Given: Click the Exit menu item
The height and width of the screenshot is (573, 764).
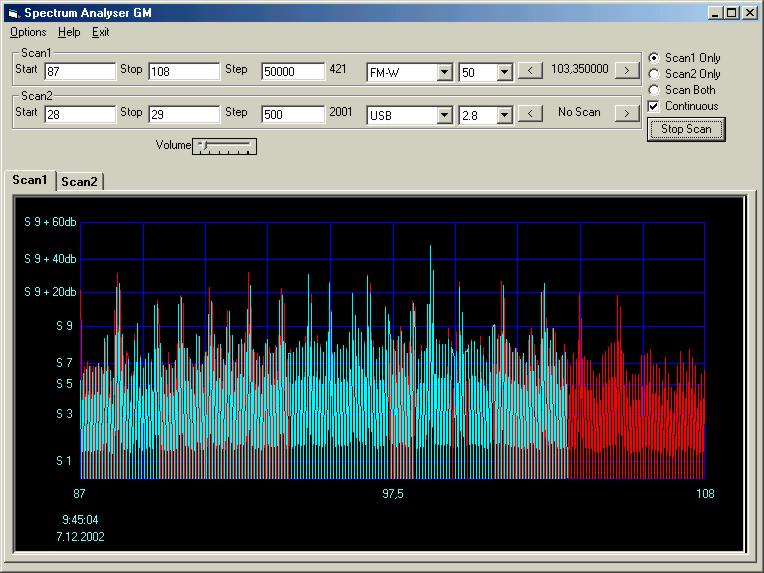Looking at the screenshot, I should tap(100, 32).
